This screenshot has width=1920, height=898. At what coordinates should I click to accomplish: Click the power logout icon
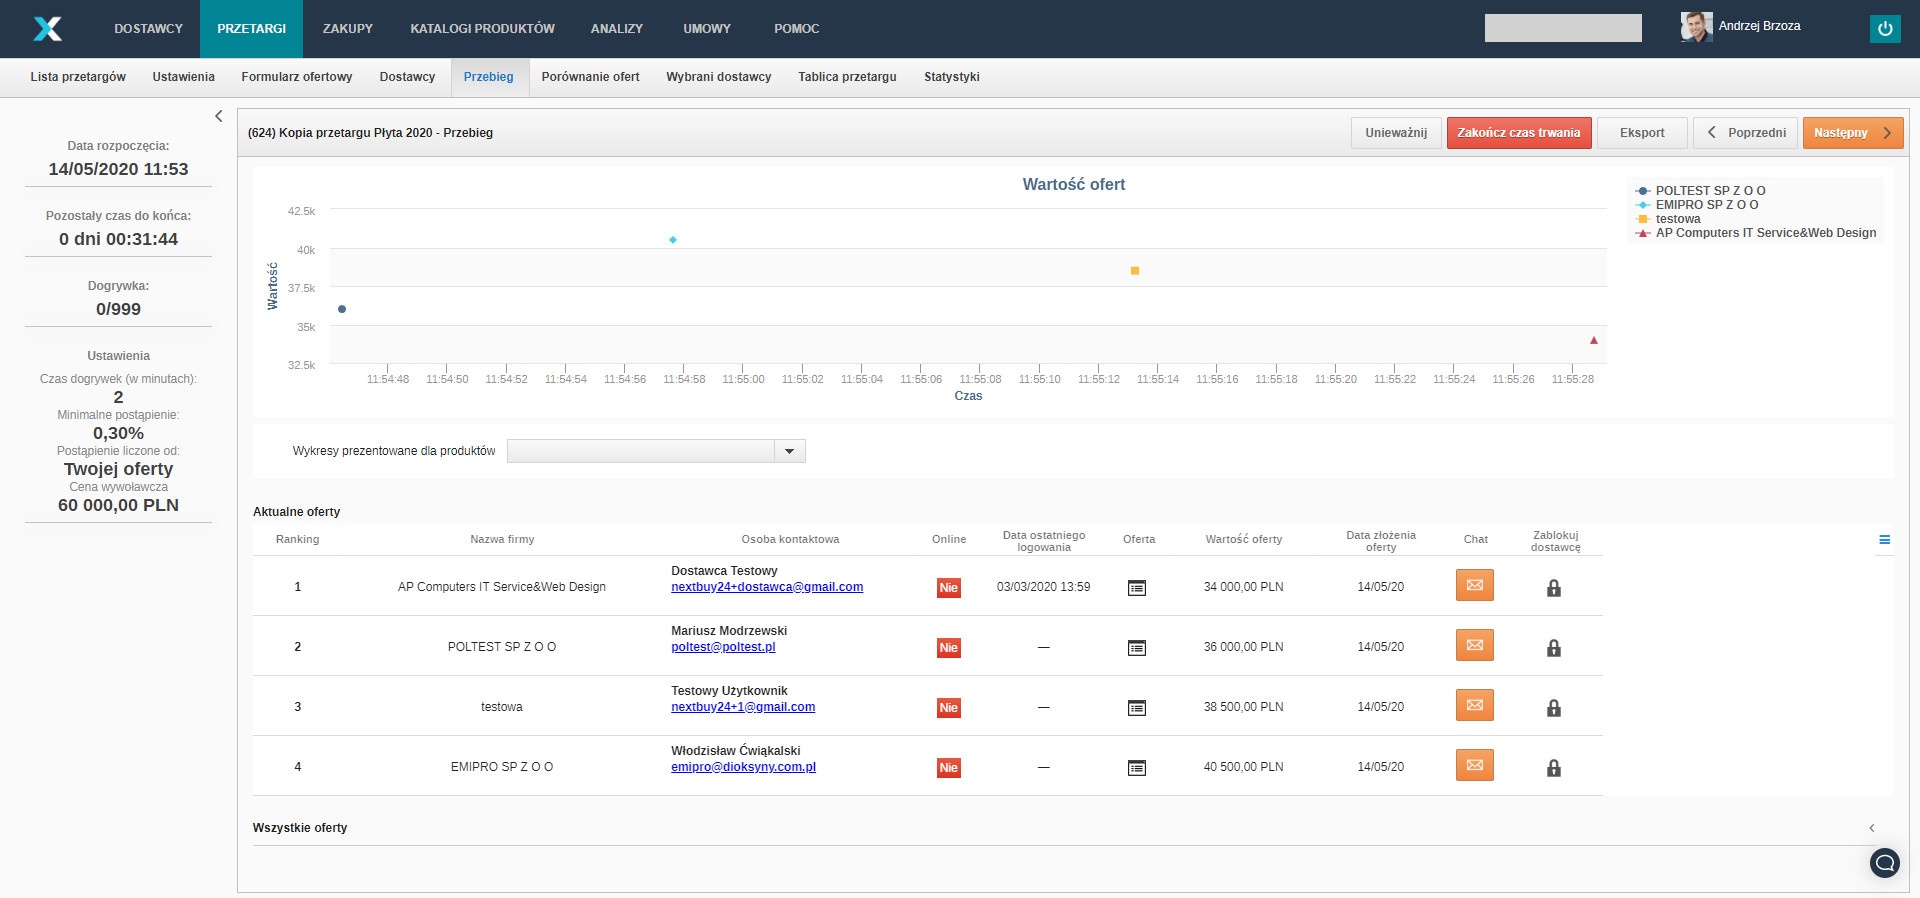(1884, 29)
